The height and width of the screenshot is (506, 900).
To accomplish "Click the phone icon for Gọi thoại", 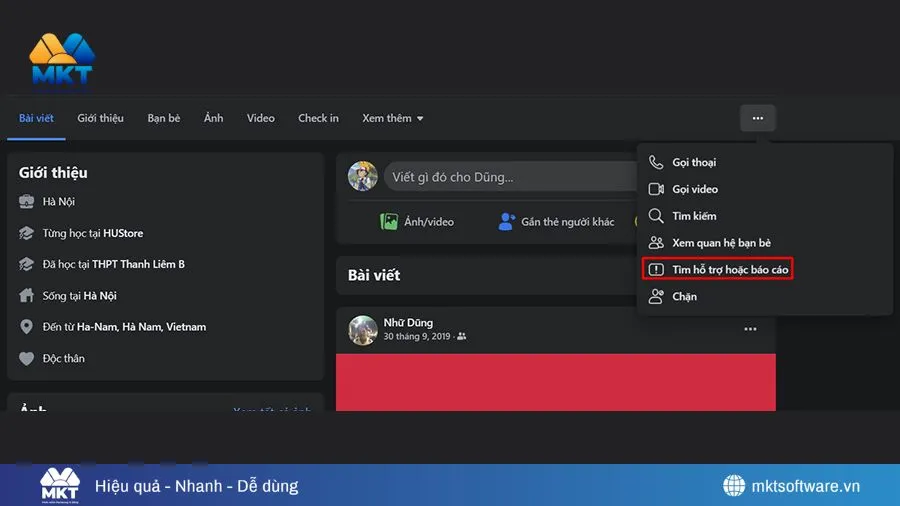I will (656, 162).
